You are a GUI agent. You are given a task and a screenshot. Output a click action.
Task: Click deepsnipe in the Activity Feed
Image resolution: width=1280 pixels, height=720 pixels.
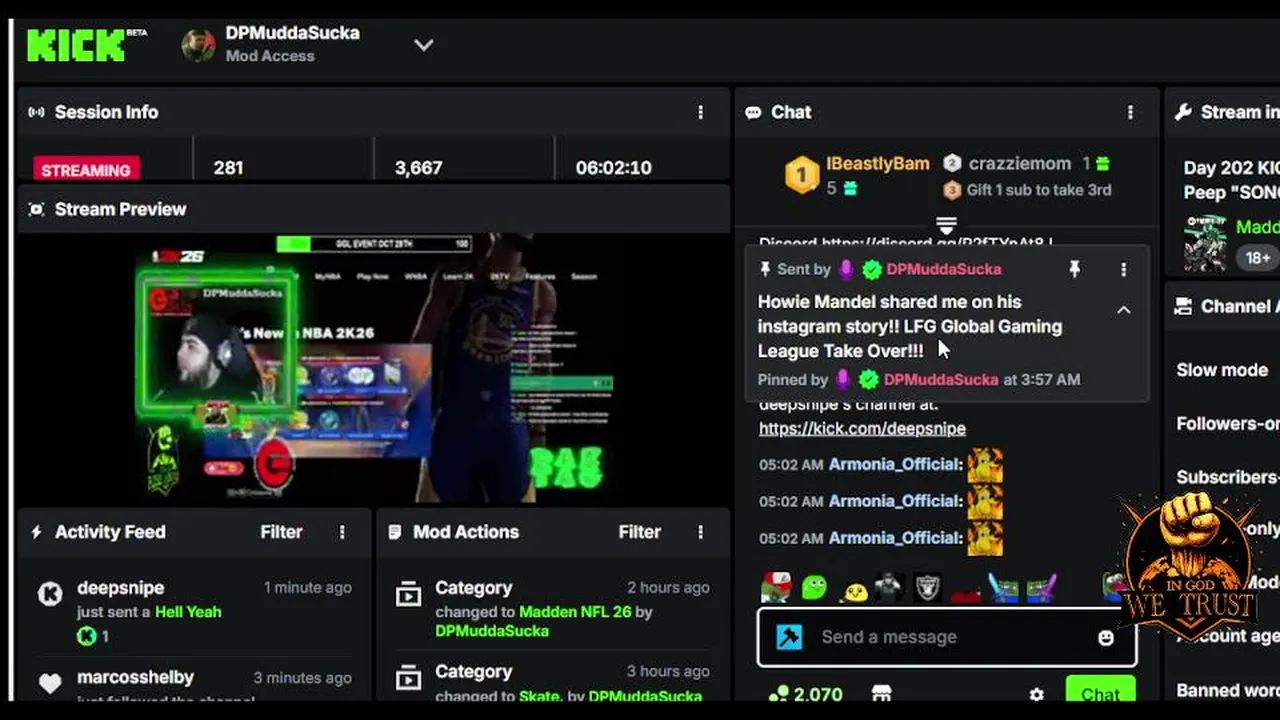point(120,588)
